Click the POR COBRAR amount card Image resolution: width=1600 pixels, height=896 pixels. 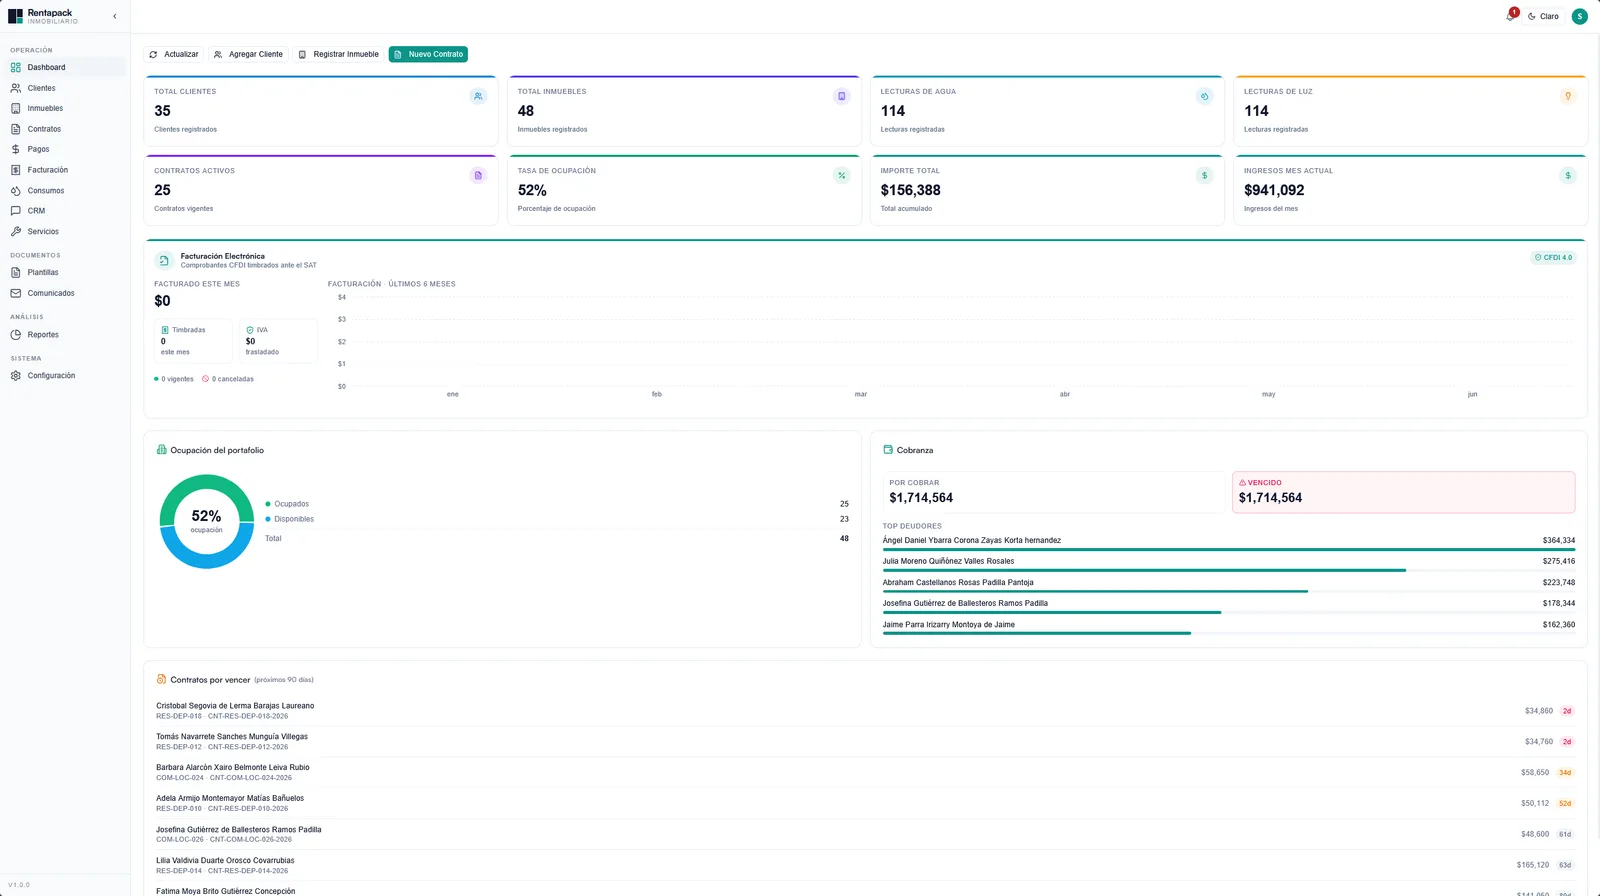click(1053, 492)
